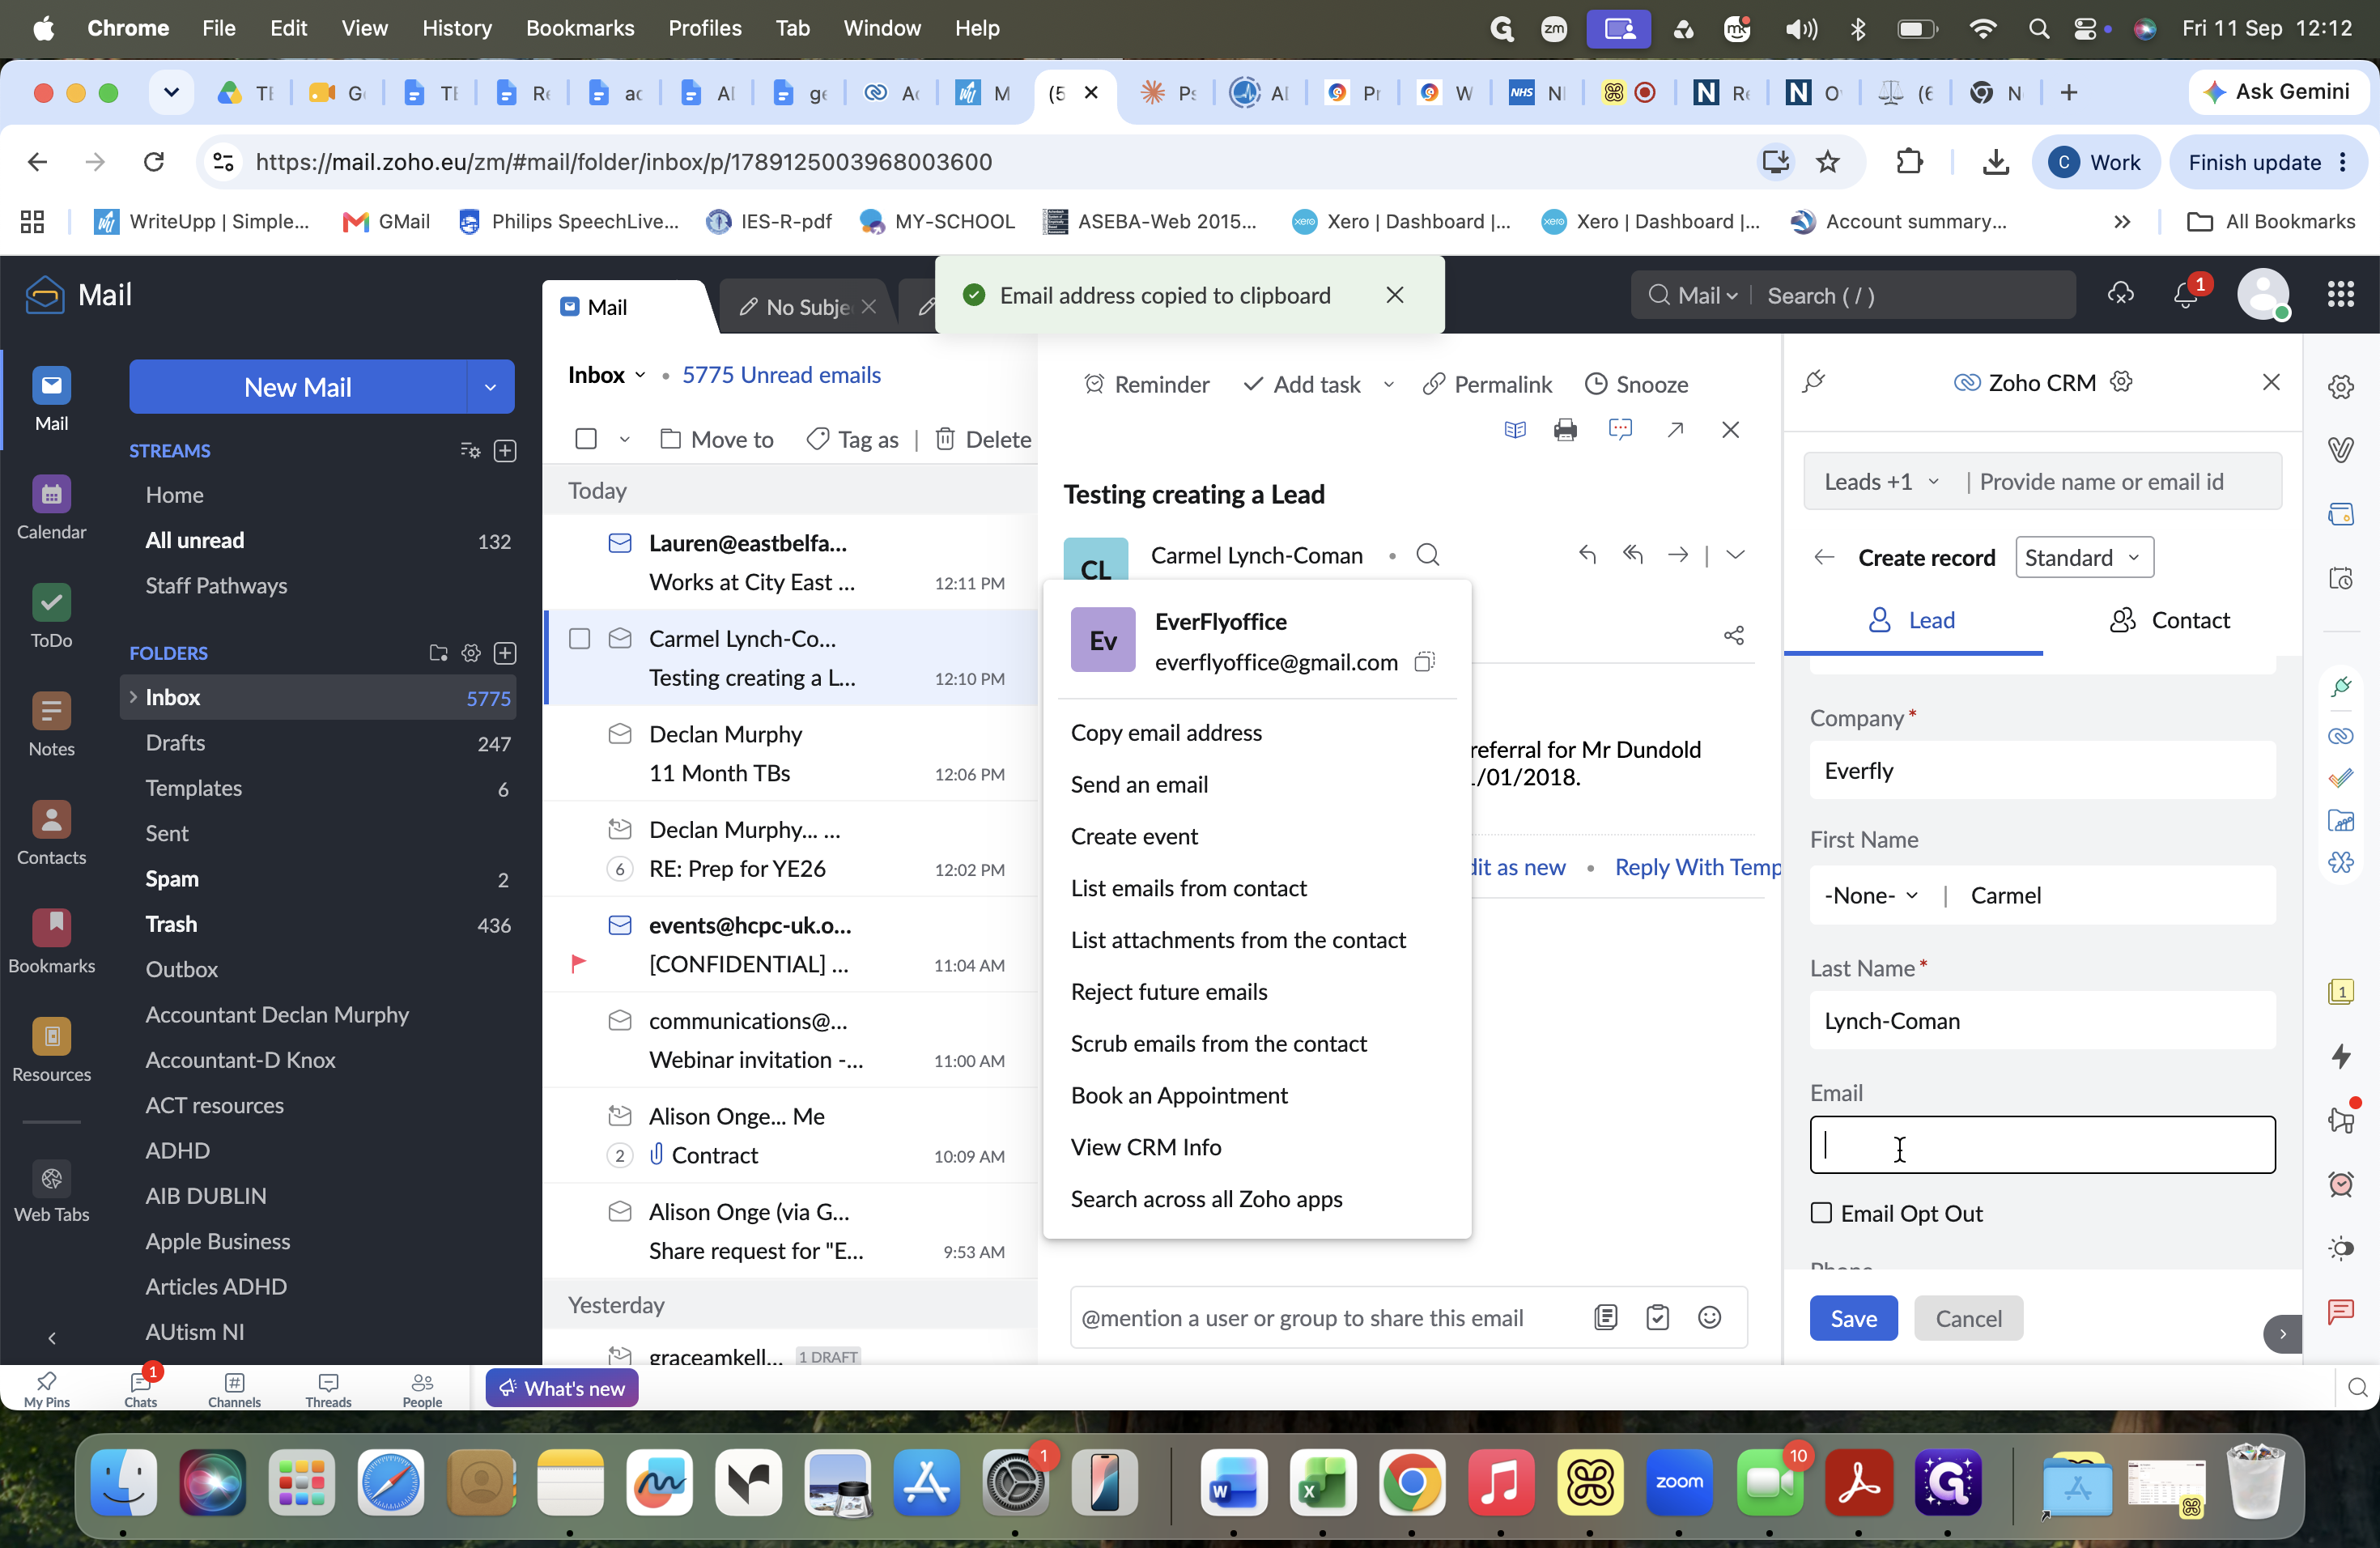Choose Send an email menu item

(x=1139, y=784)
